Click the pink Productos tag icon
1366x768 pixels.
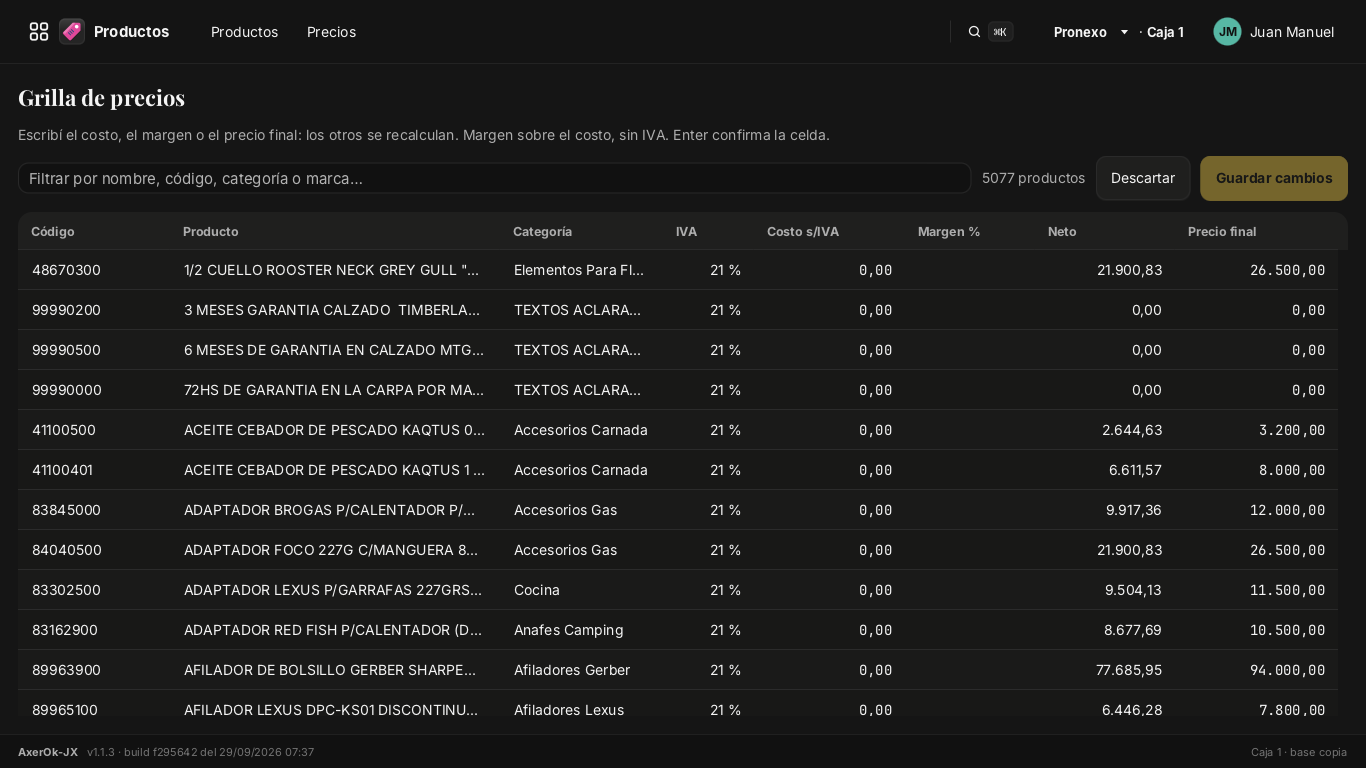pos(72,32)
